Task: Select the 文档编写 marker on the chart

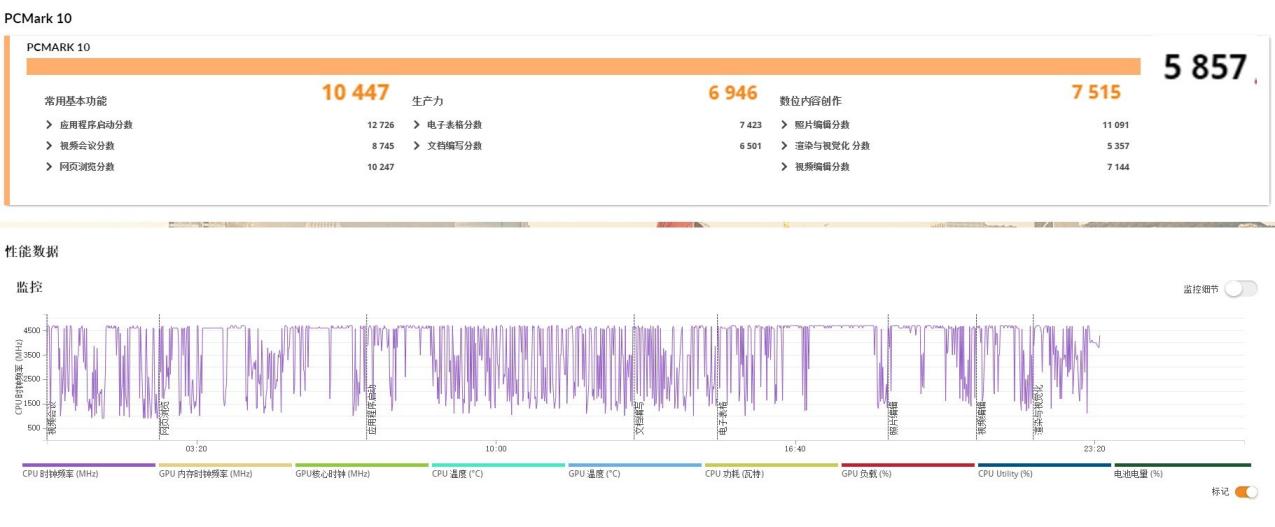Action: click(x=640, y=418)
